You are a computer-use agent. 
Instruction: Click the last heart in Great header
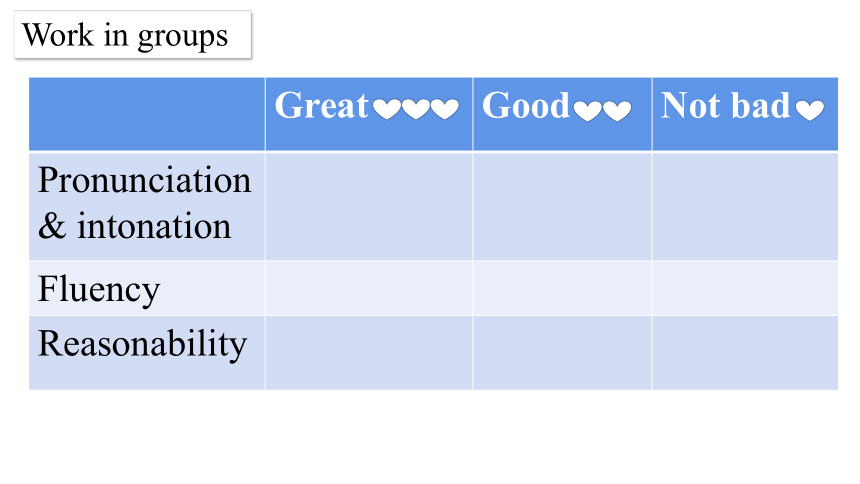point(445,109)
